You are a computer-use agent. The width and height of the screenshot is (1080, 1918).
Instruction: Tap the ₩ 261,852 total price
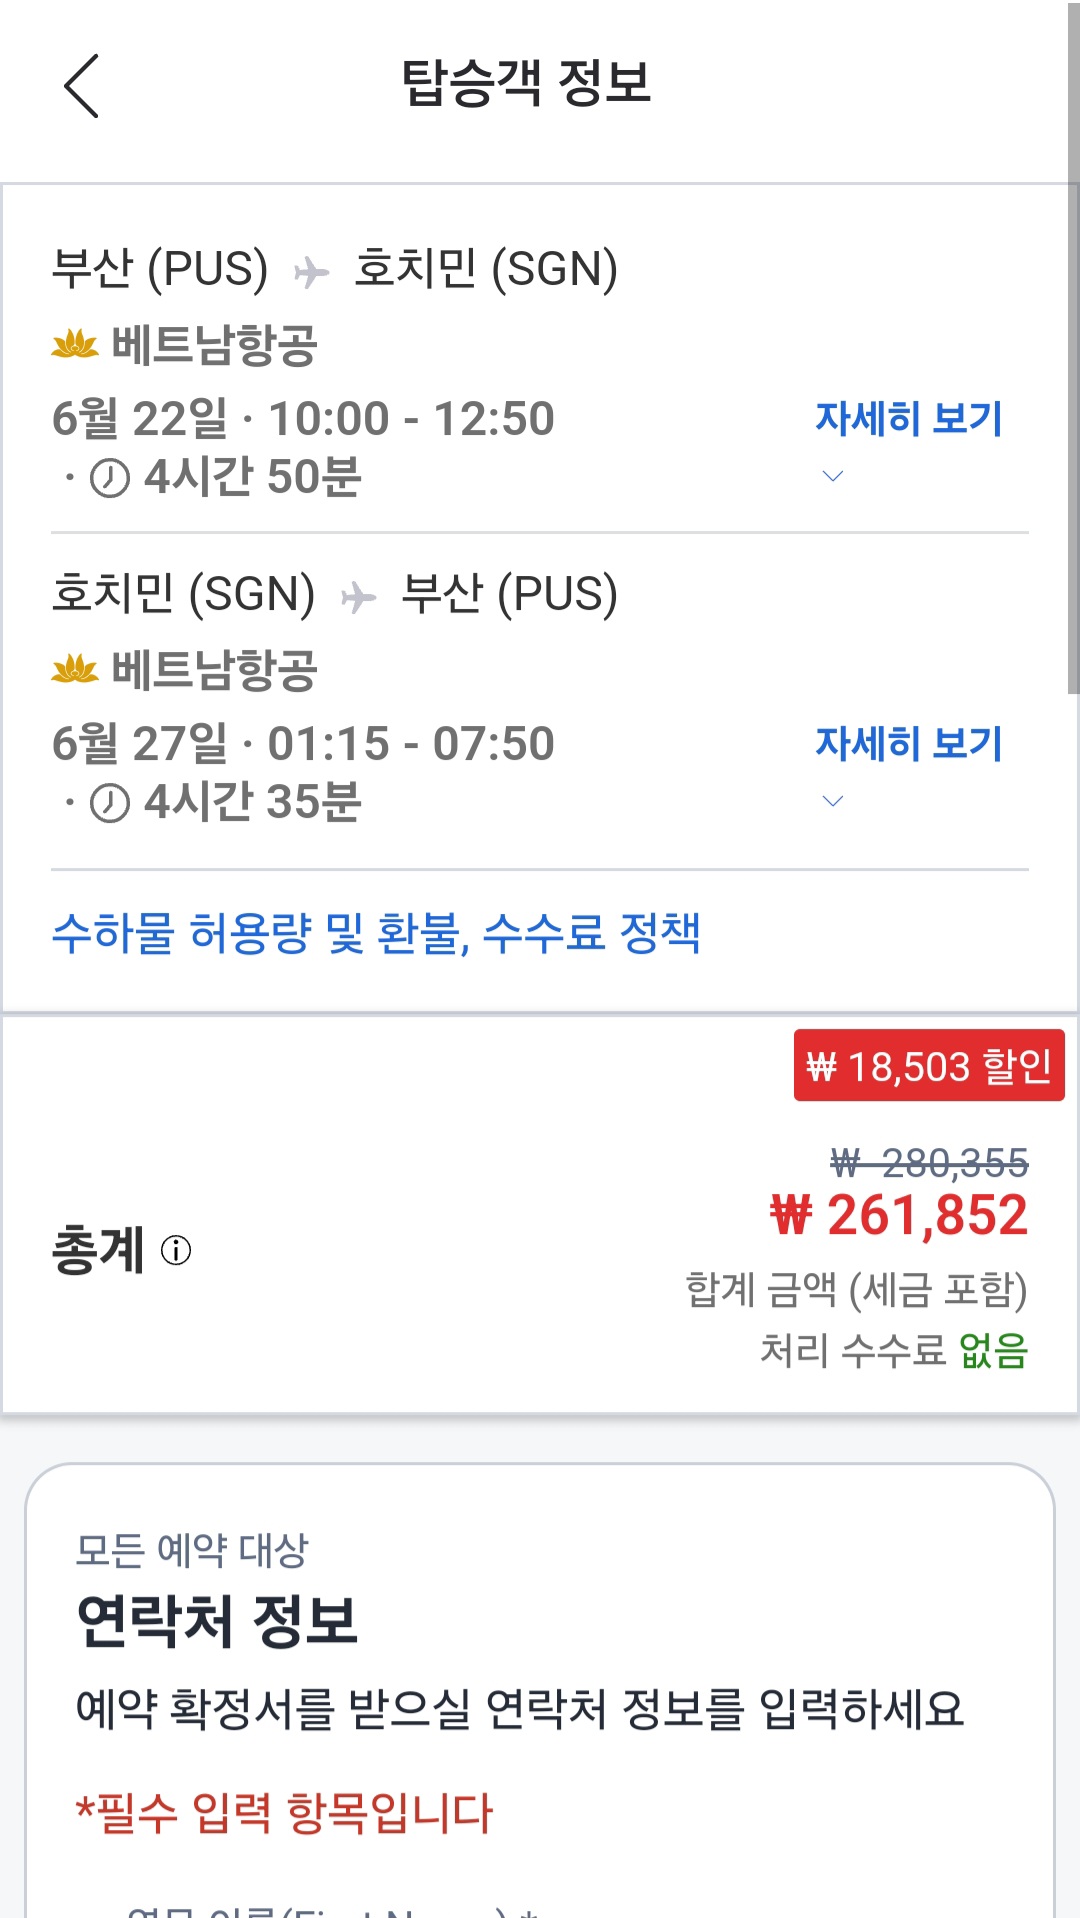click(x=898, y=1216)
